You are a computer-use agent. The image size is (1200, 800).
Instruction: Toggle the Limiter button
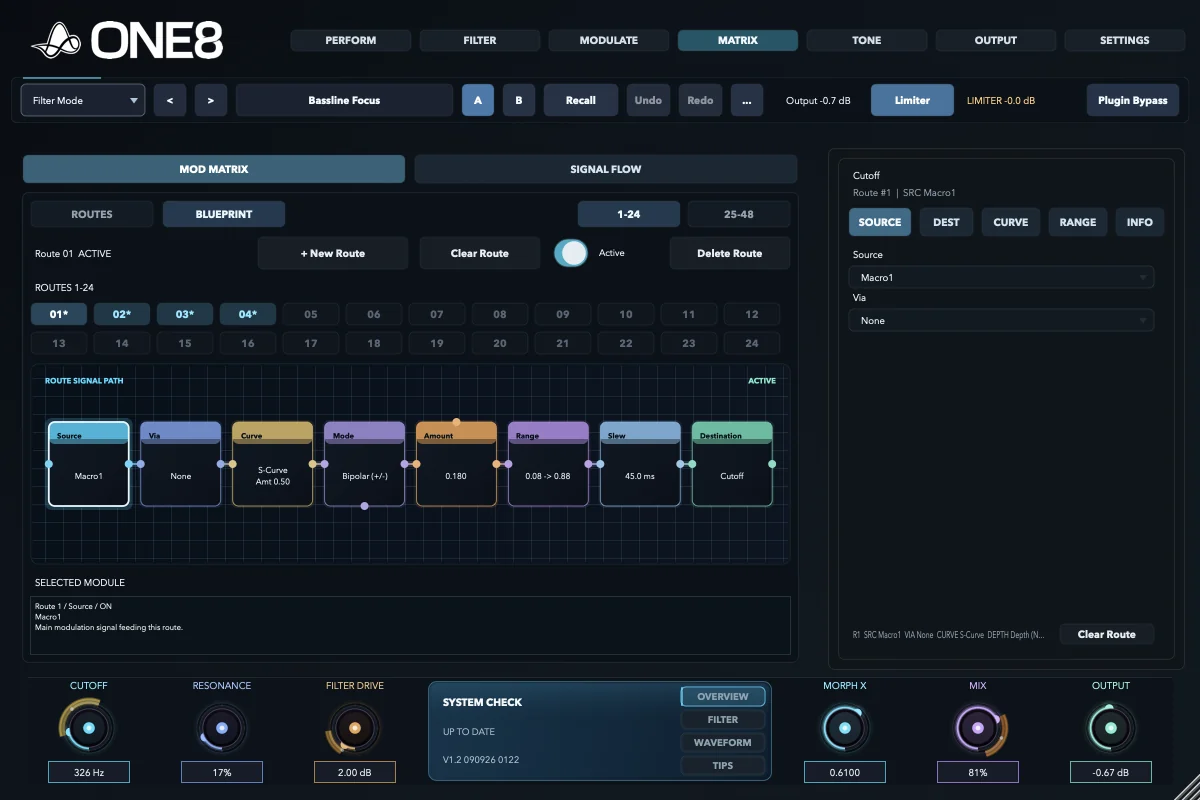click(x=912, y=100)
